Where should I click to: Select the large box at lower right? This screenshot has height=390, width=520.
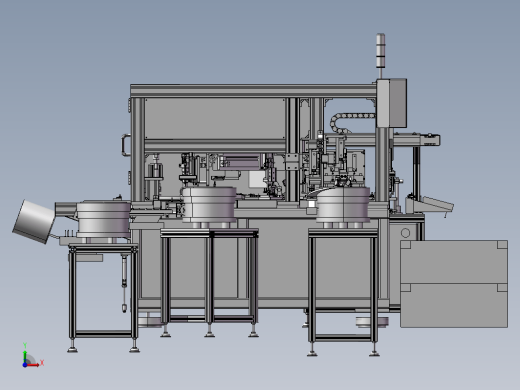(x=454, y=284)
